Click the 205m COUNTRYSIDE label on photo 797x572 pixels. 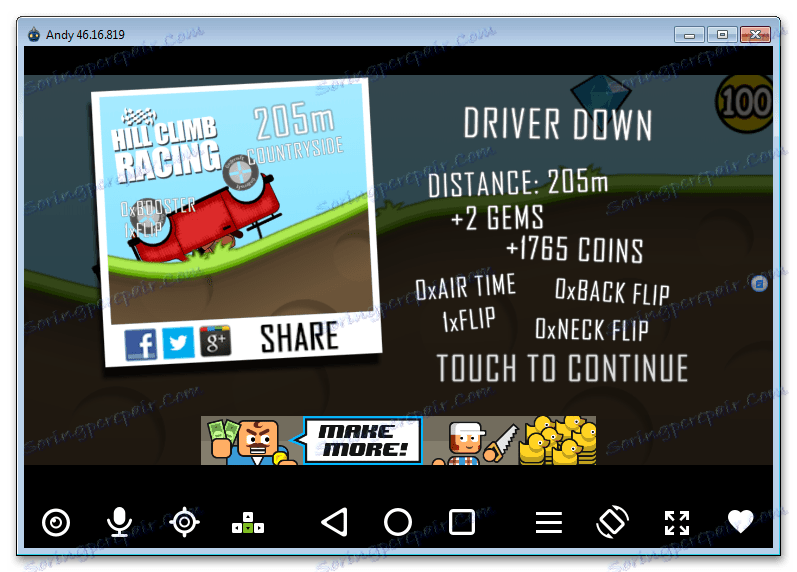295,133
